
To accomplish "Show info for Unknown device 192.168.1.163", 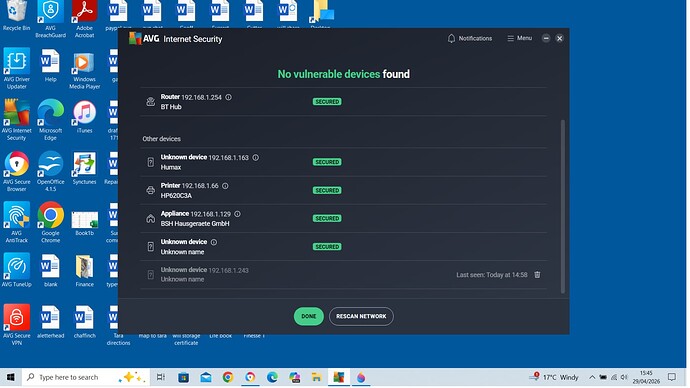I will click(x=256, y=157).
